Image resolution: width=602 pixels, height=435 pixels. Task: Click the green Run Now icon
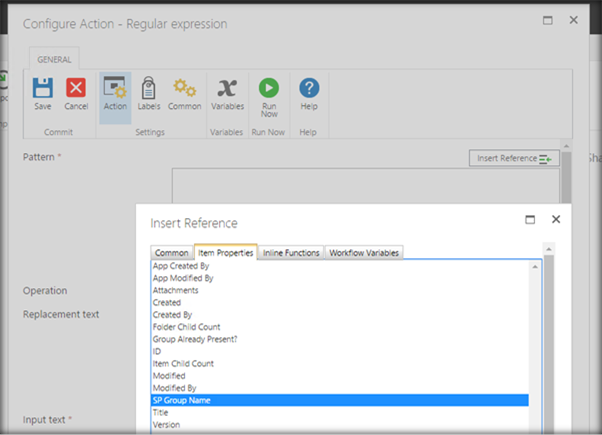[x=269, y=88]
